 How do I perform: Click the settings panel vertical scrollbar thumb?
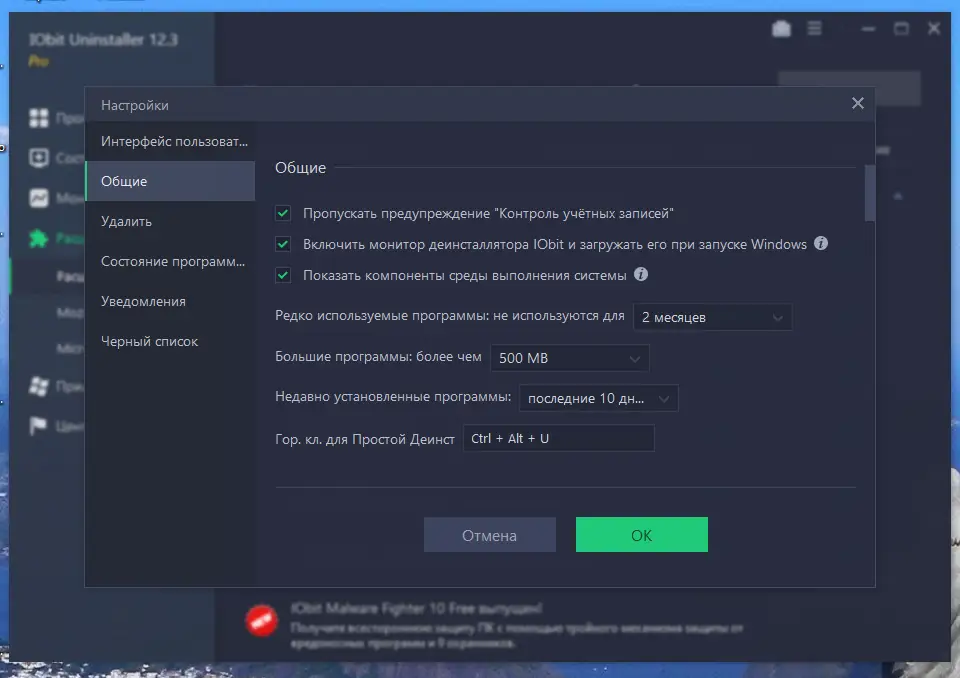tap(869, 192)
